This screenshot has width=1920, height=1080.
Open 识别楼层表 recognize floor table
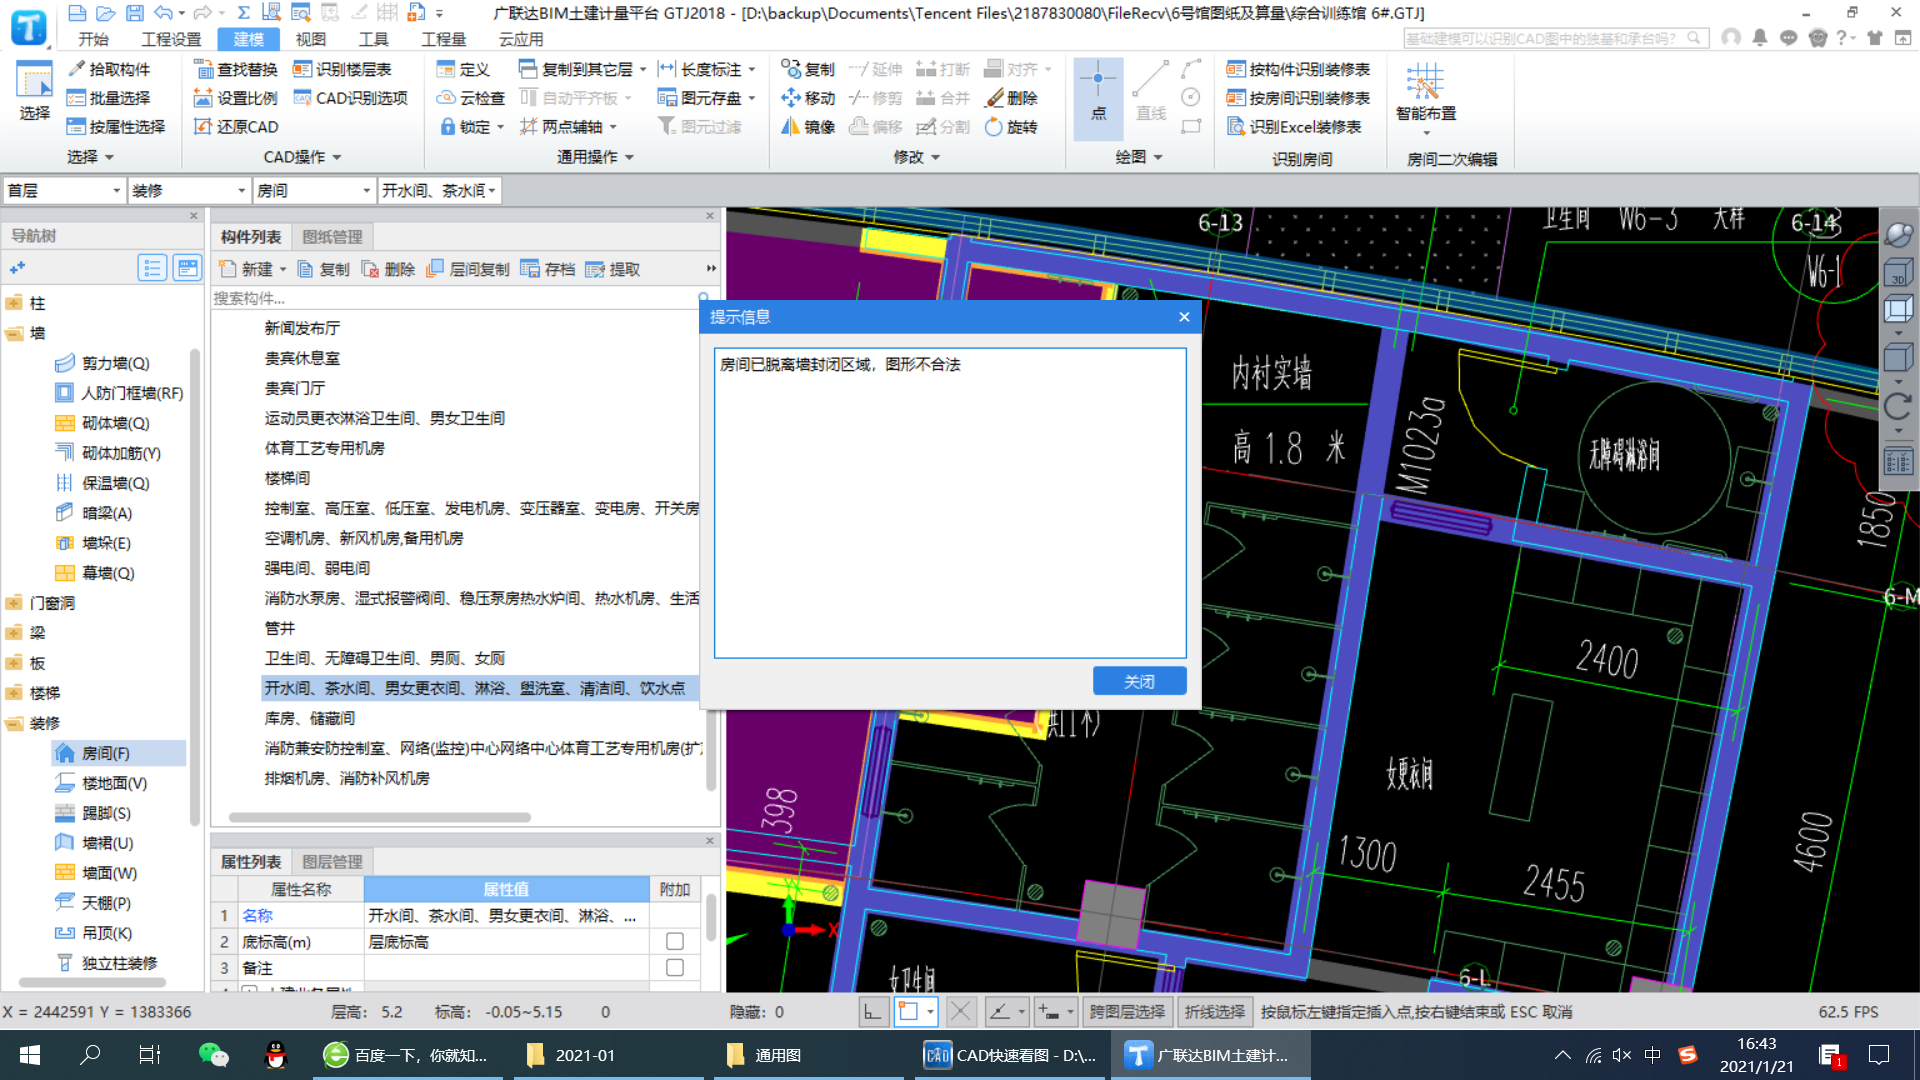tap(342, 69)
